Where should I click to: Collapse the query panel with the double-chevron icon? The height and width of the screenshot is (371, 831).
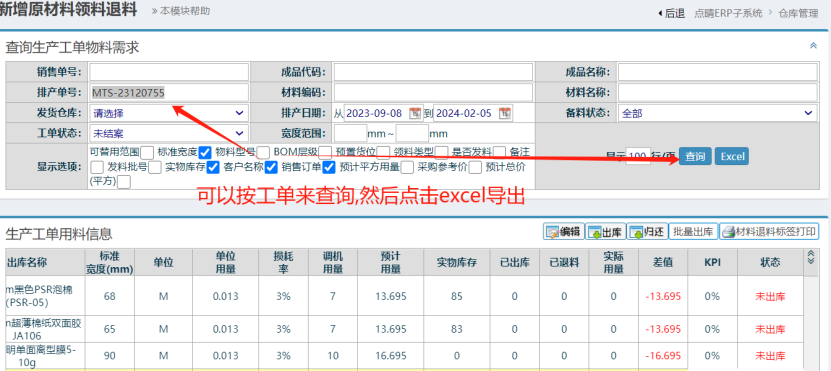pos(814,46)
